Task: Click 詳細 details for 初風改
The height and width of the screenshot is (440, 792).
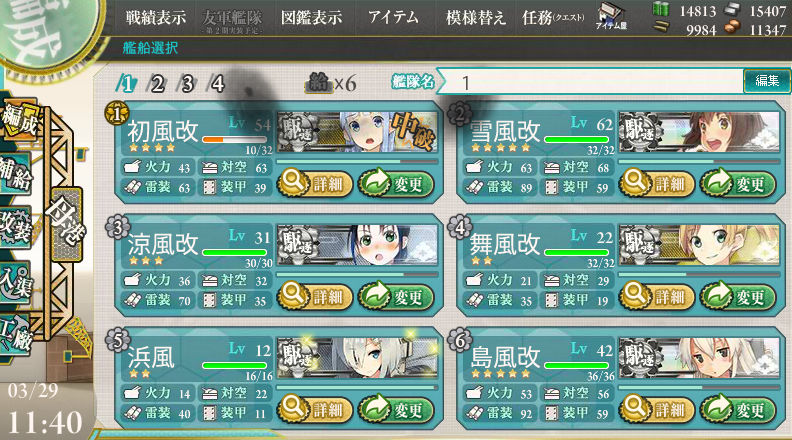Action: click(314, 184)
